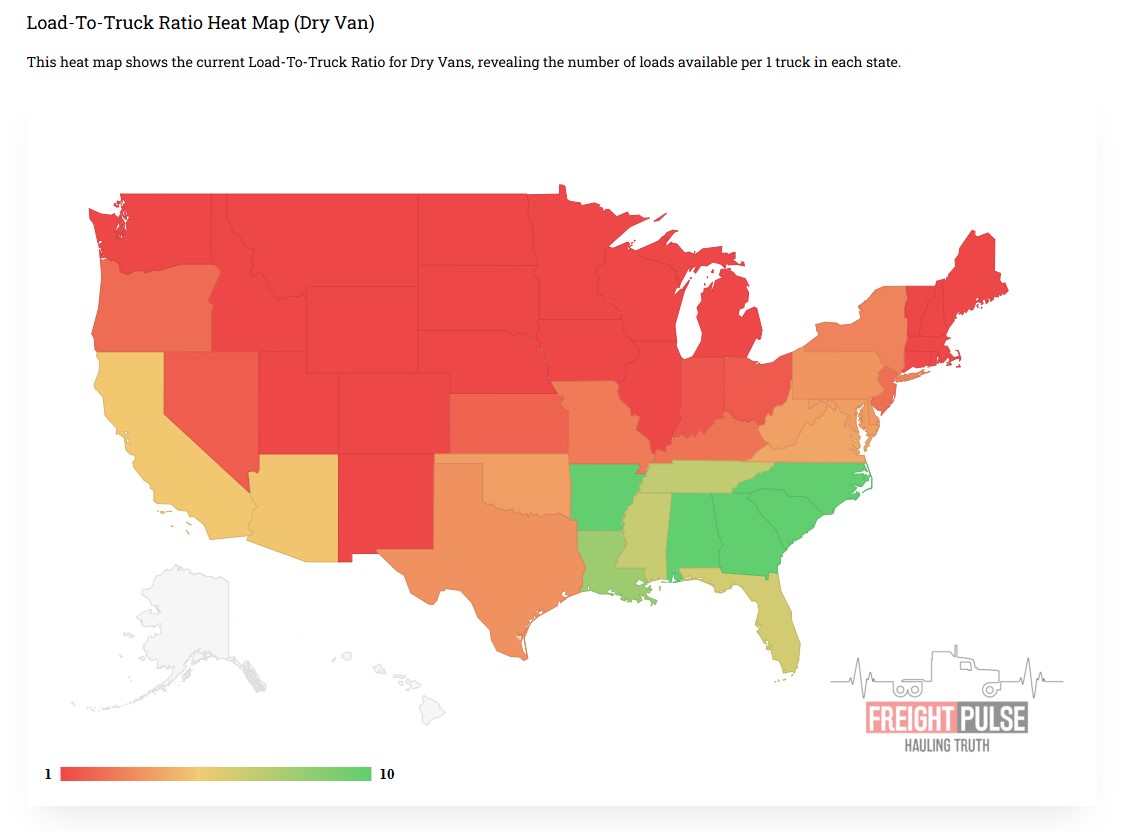The height and width of the screenshot is (833, 1127).
Task: Select the state of Nevada
Action: (205, 400)
